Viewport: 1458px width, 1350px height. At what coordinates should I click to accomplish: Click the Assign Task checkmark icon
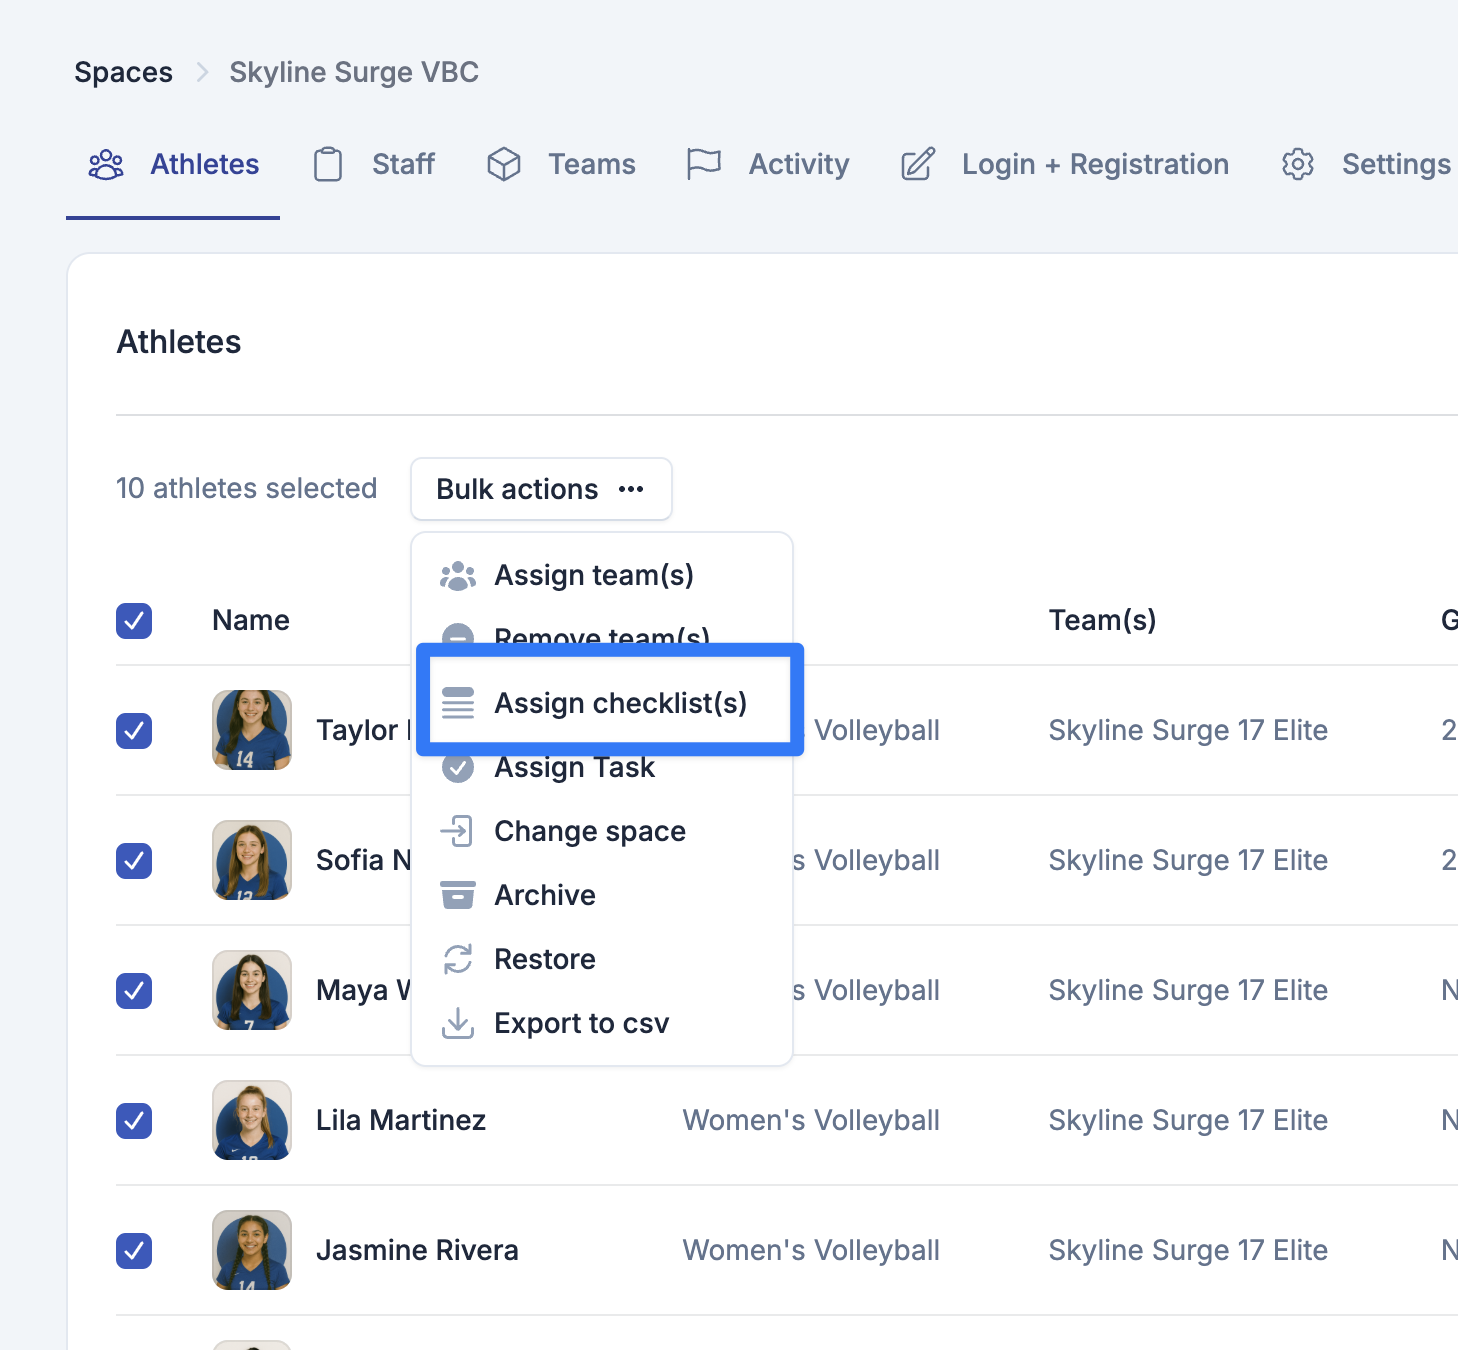click(x=458, y=768)
